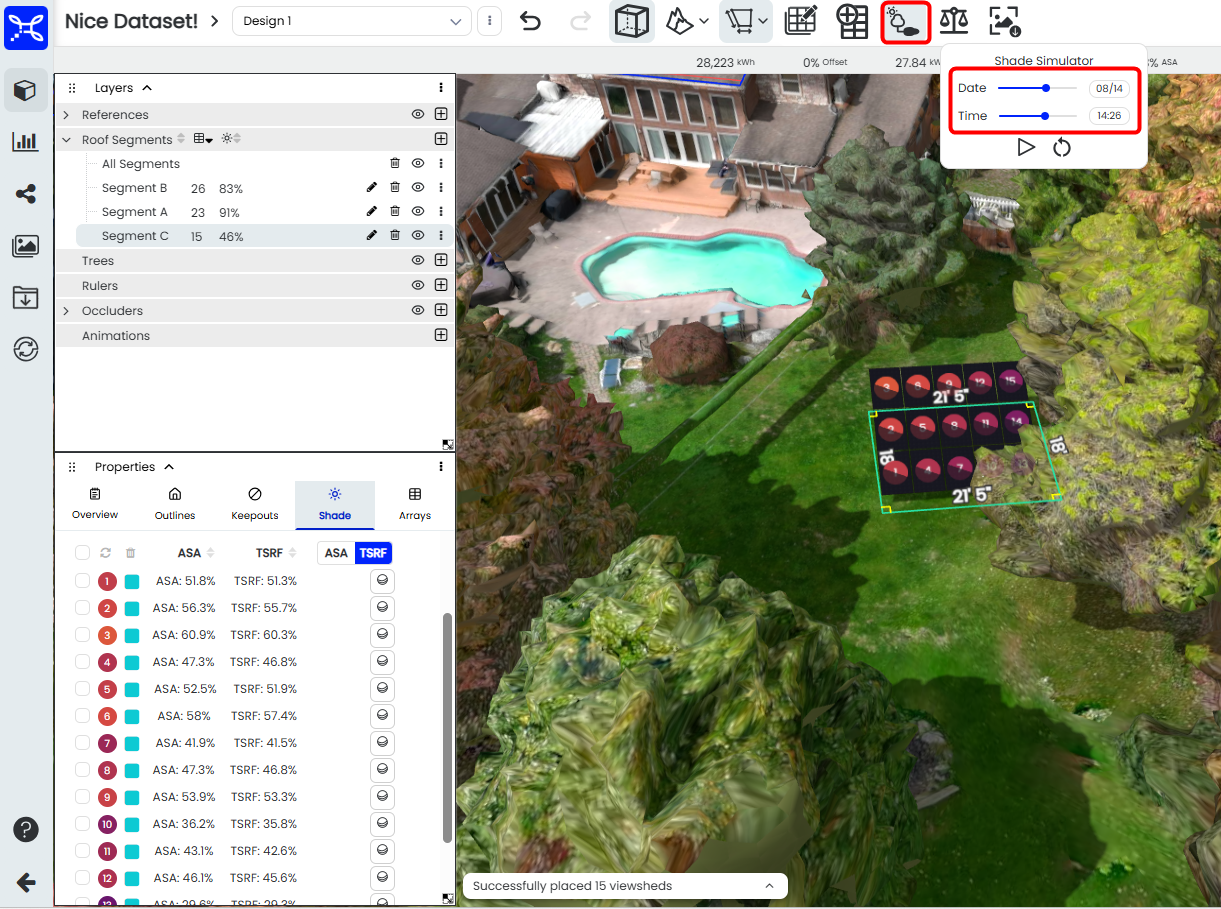
Task: Open the Design 1 dropdown
Action: point(351,21)
